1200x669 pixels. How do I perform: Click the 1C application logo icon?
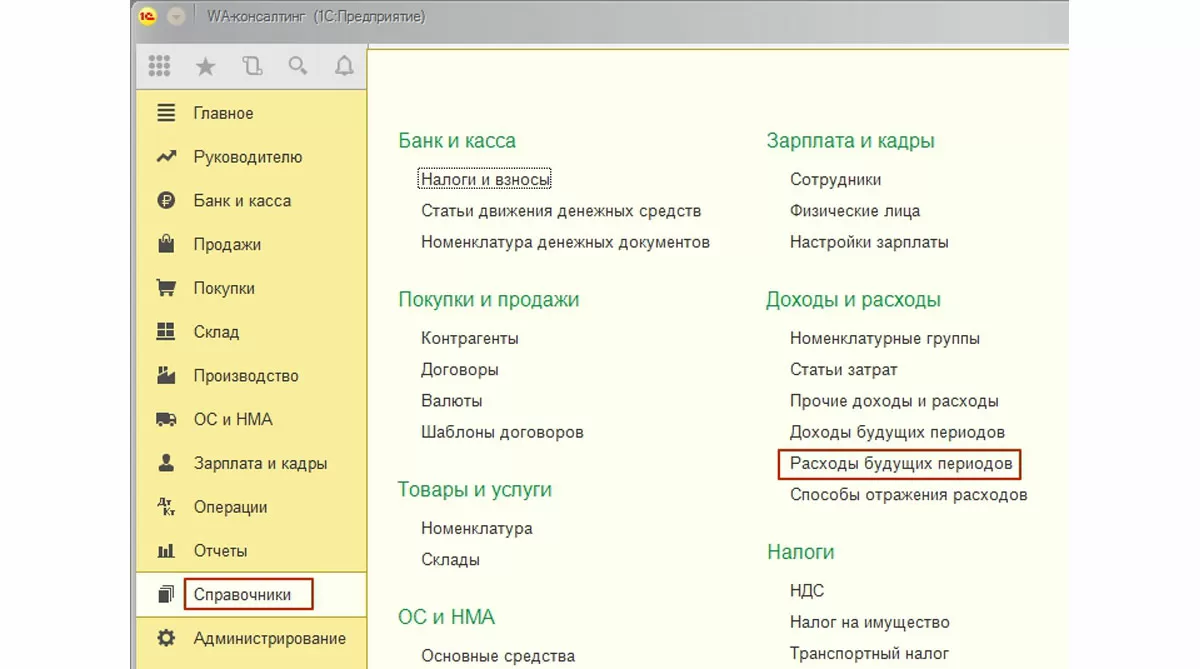(x=148, y=17)
